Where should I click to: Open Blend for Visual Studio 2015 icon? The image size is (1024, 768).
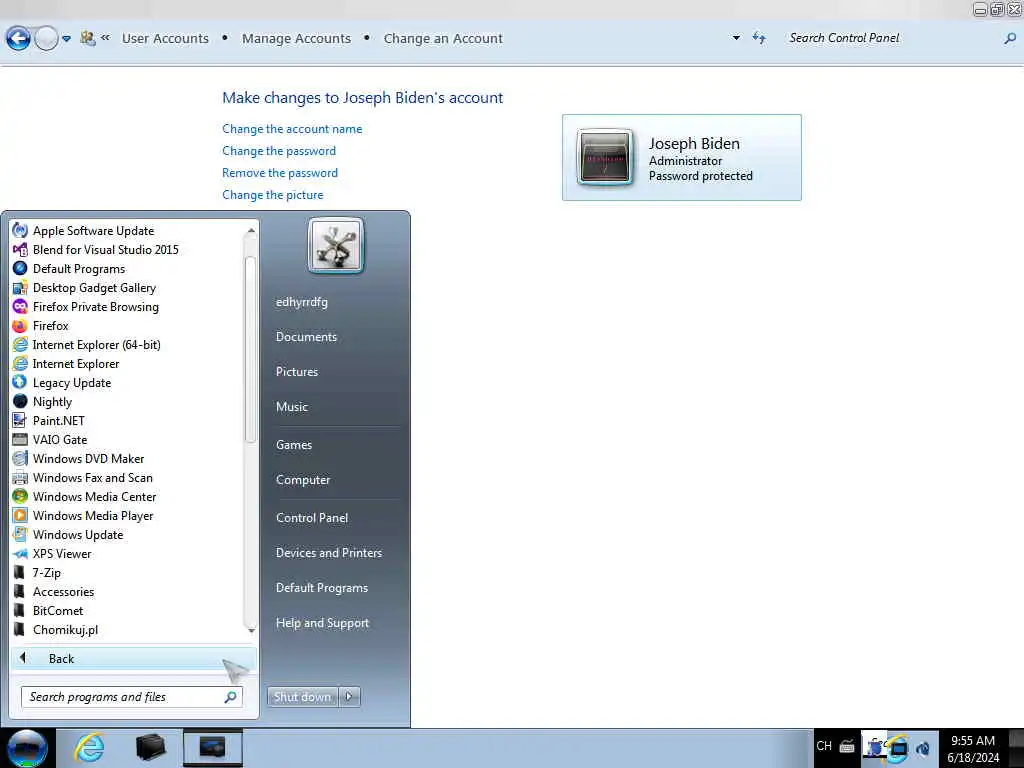coord(20,249)
